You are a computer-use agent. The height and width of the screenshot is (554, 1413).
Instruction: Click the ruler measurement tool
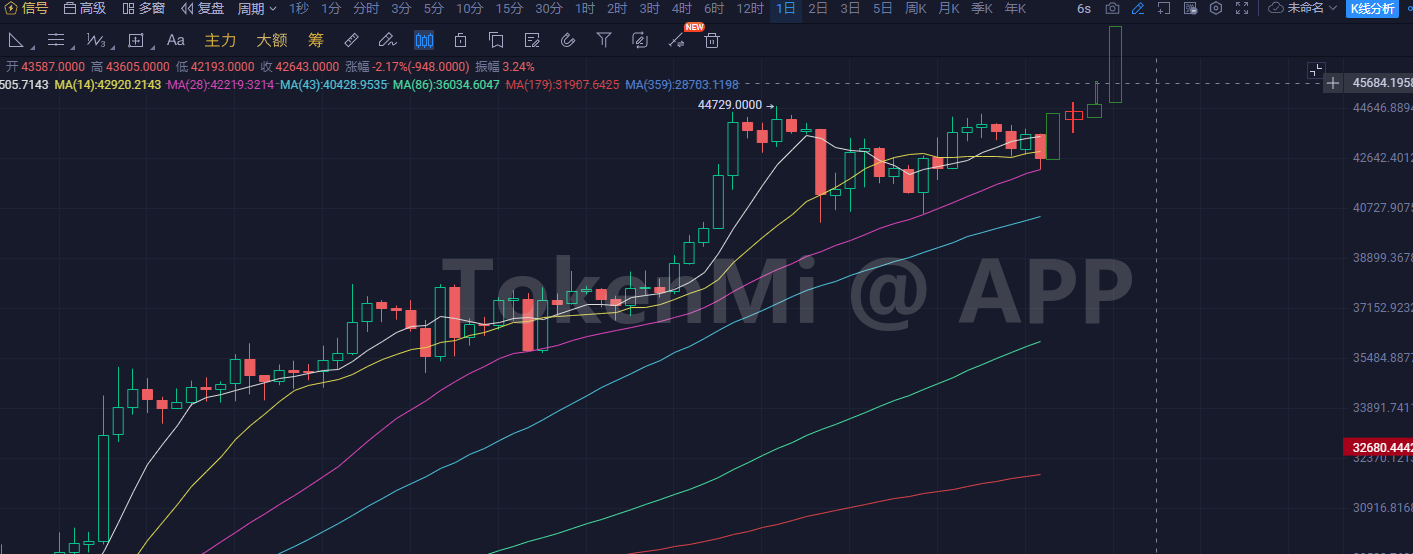(x=351, y=41)
